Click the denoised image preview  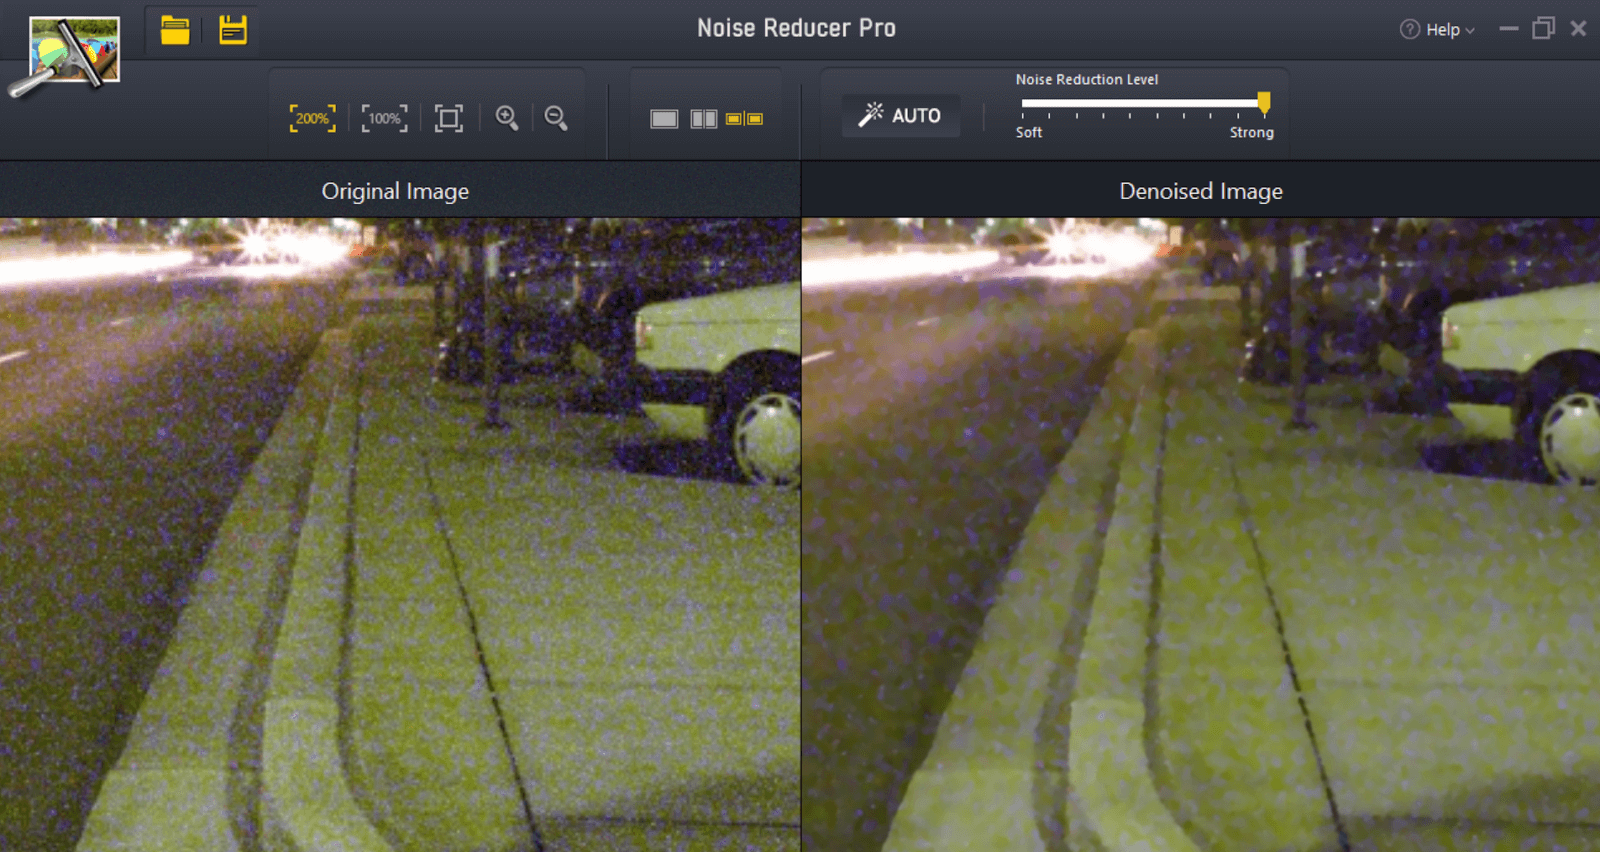pyautogui.click(x=1201, y=535)
